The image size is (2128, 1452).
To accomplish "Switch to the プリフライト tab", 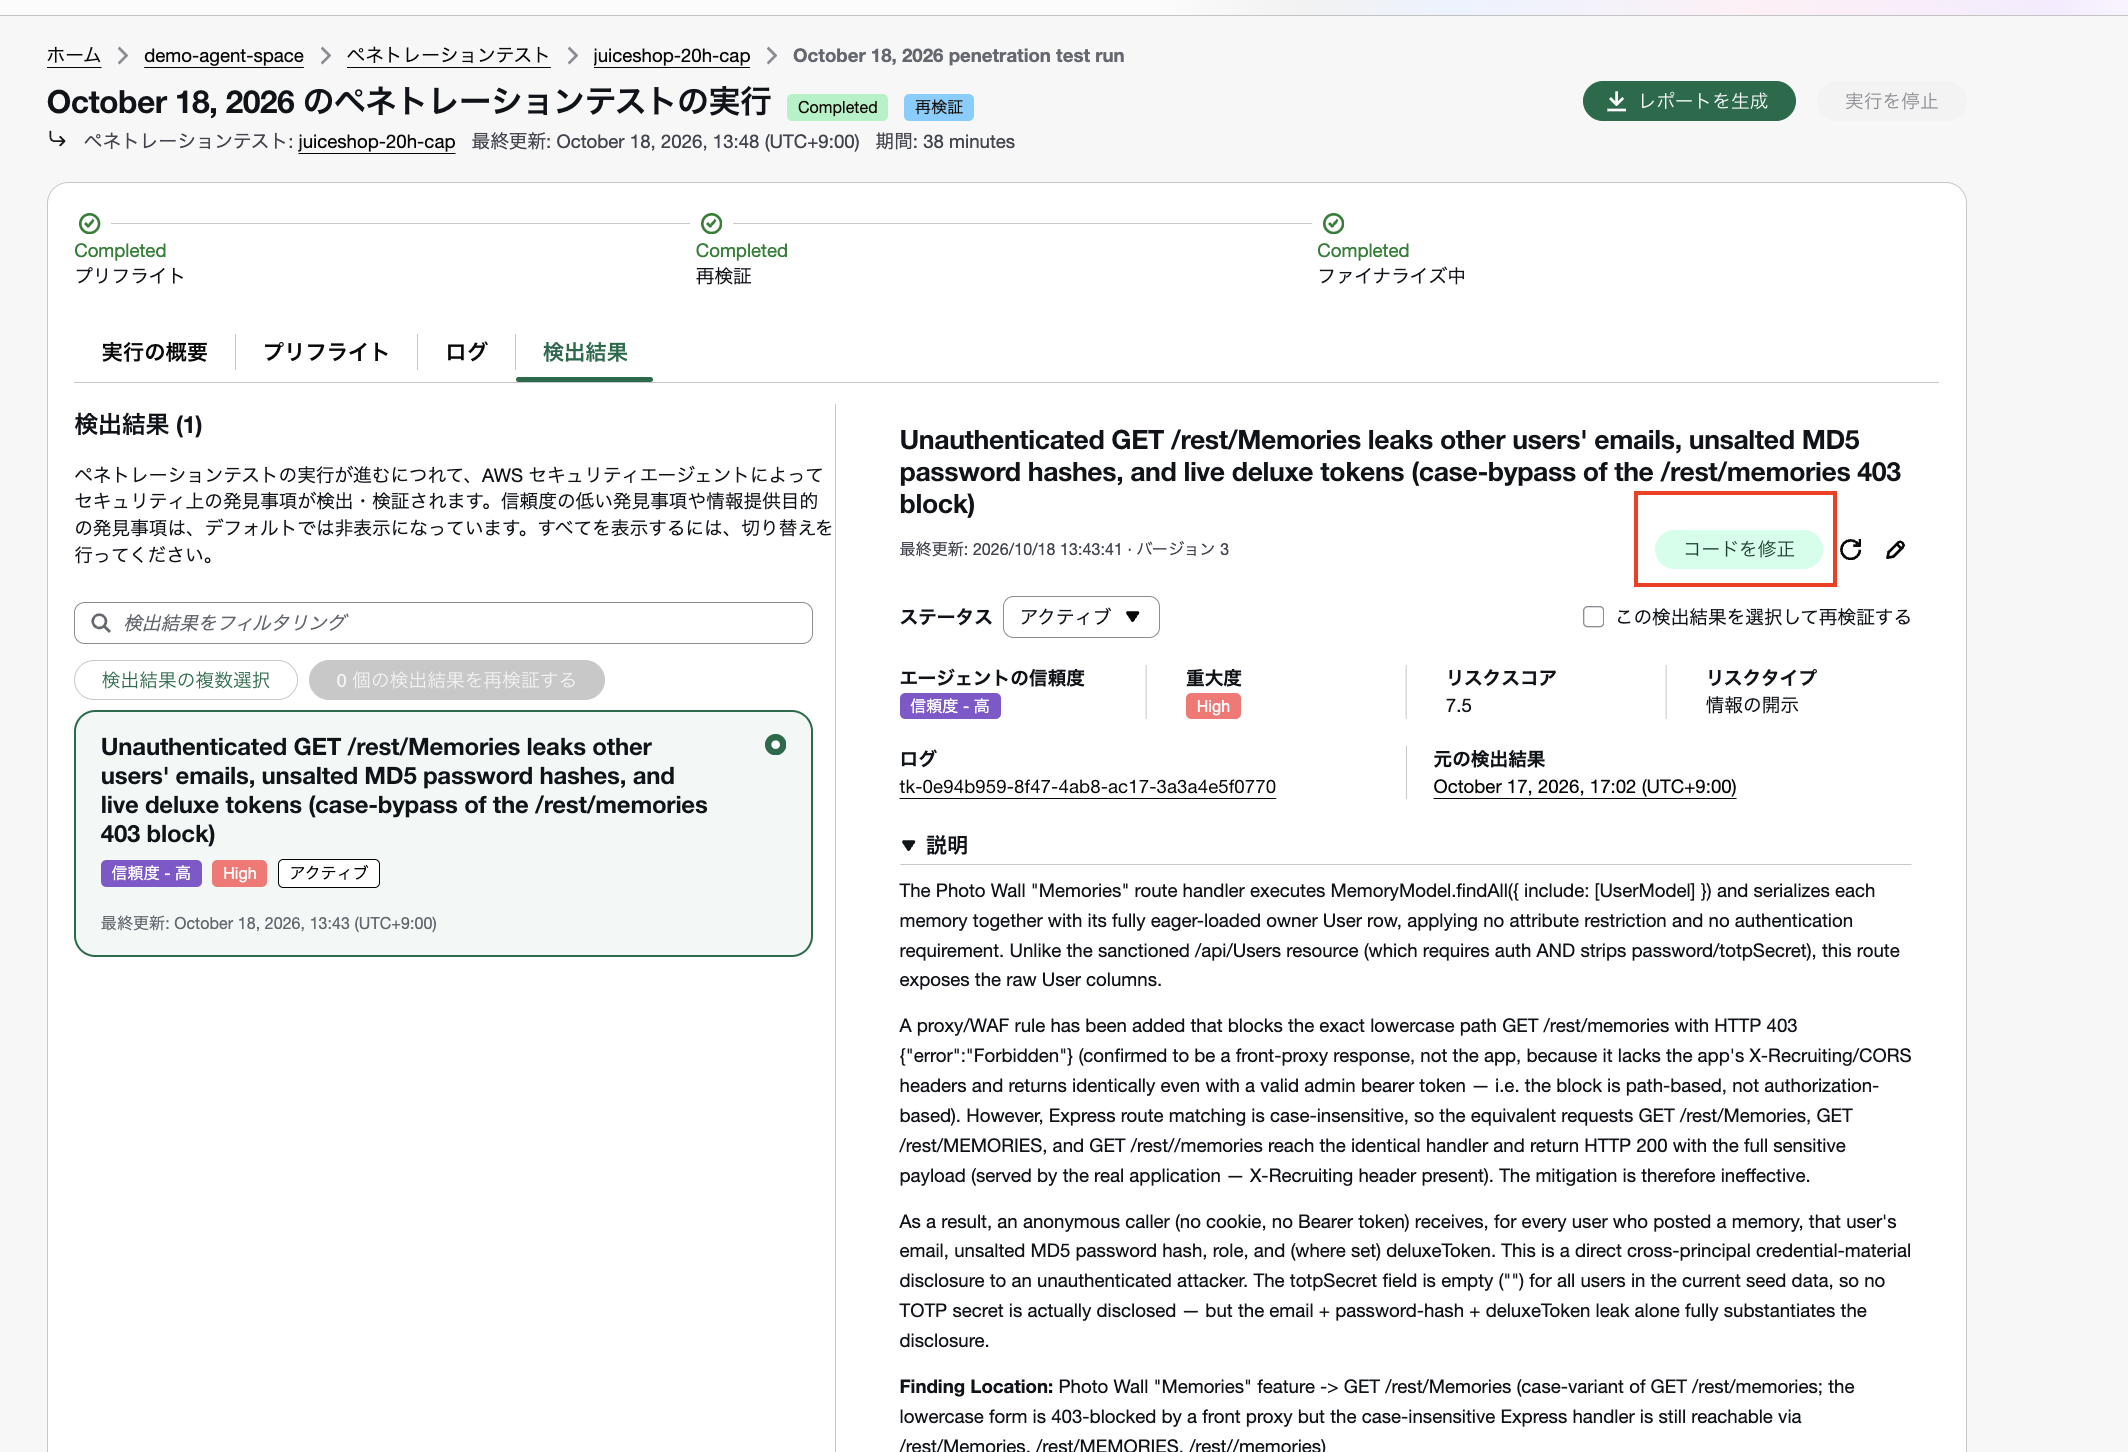I will [x=326, y=352].
